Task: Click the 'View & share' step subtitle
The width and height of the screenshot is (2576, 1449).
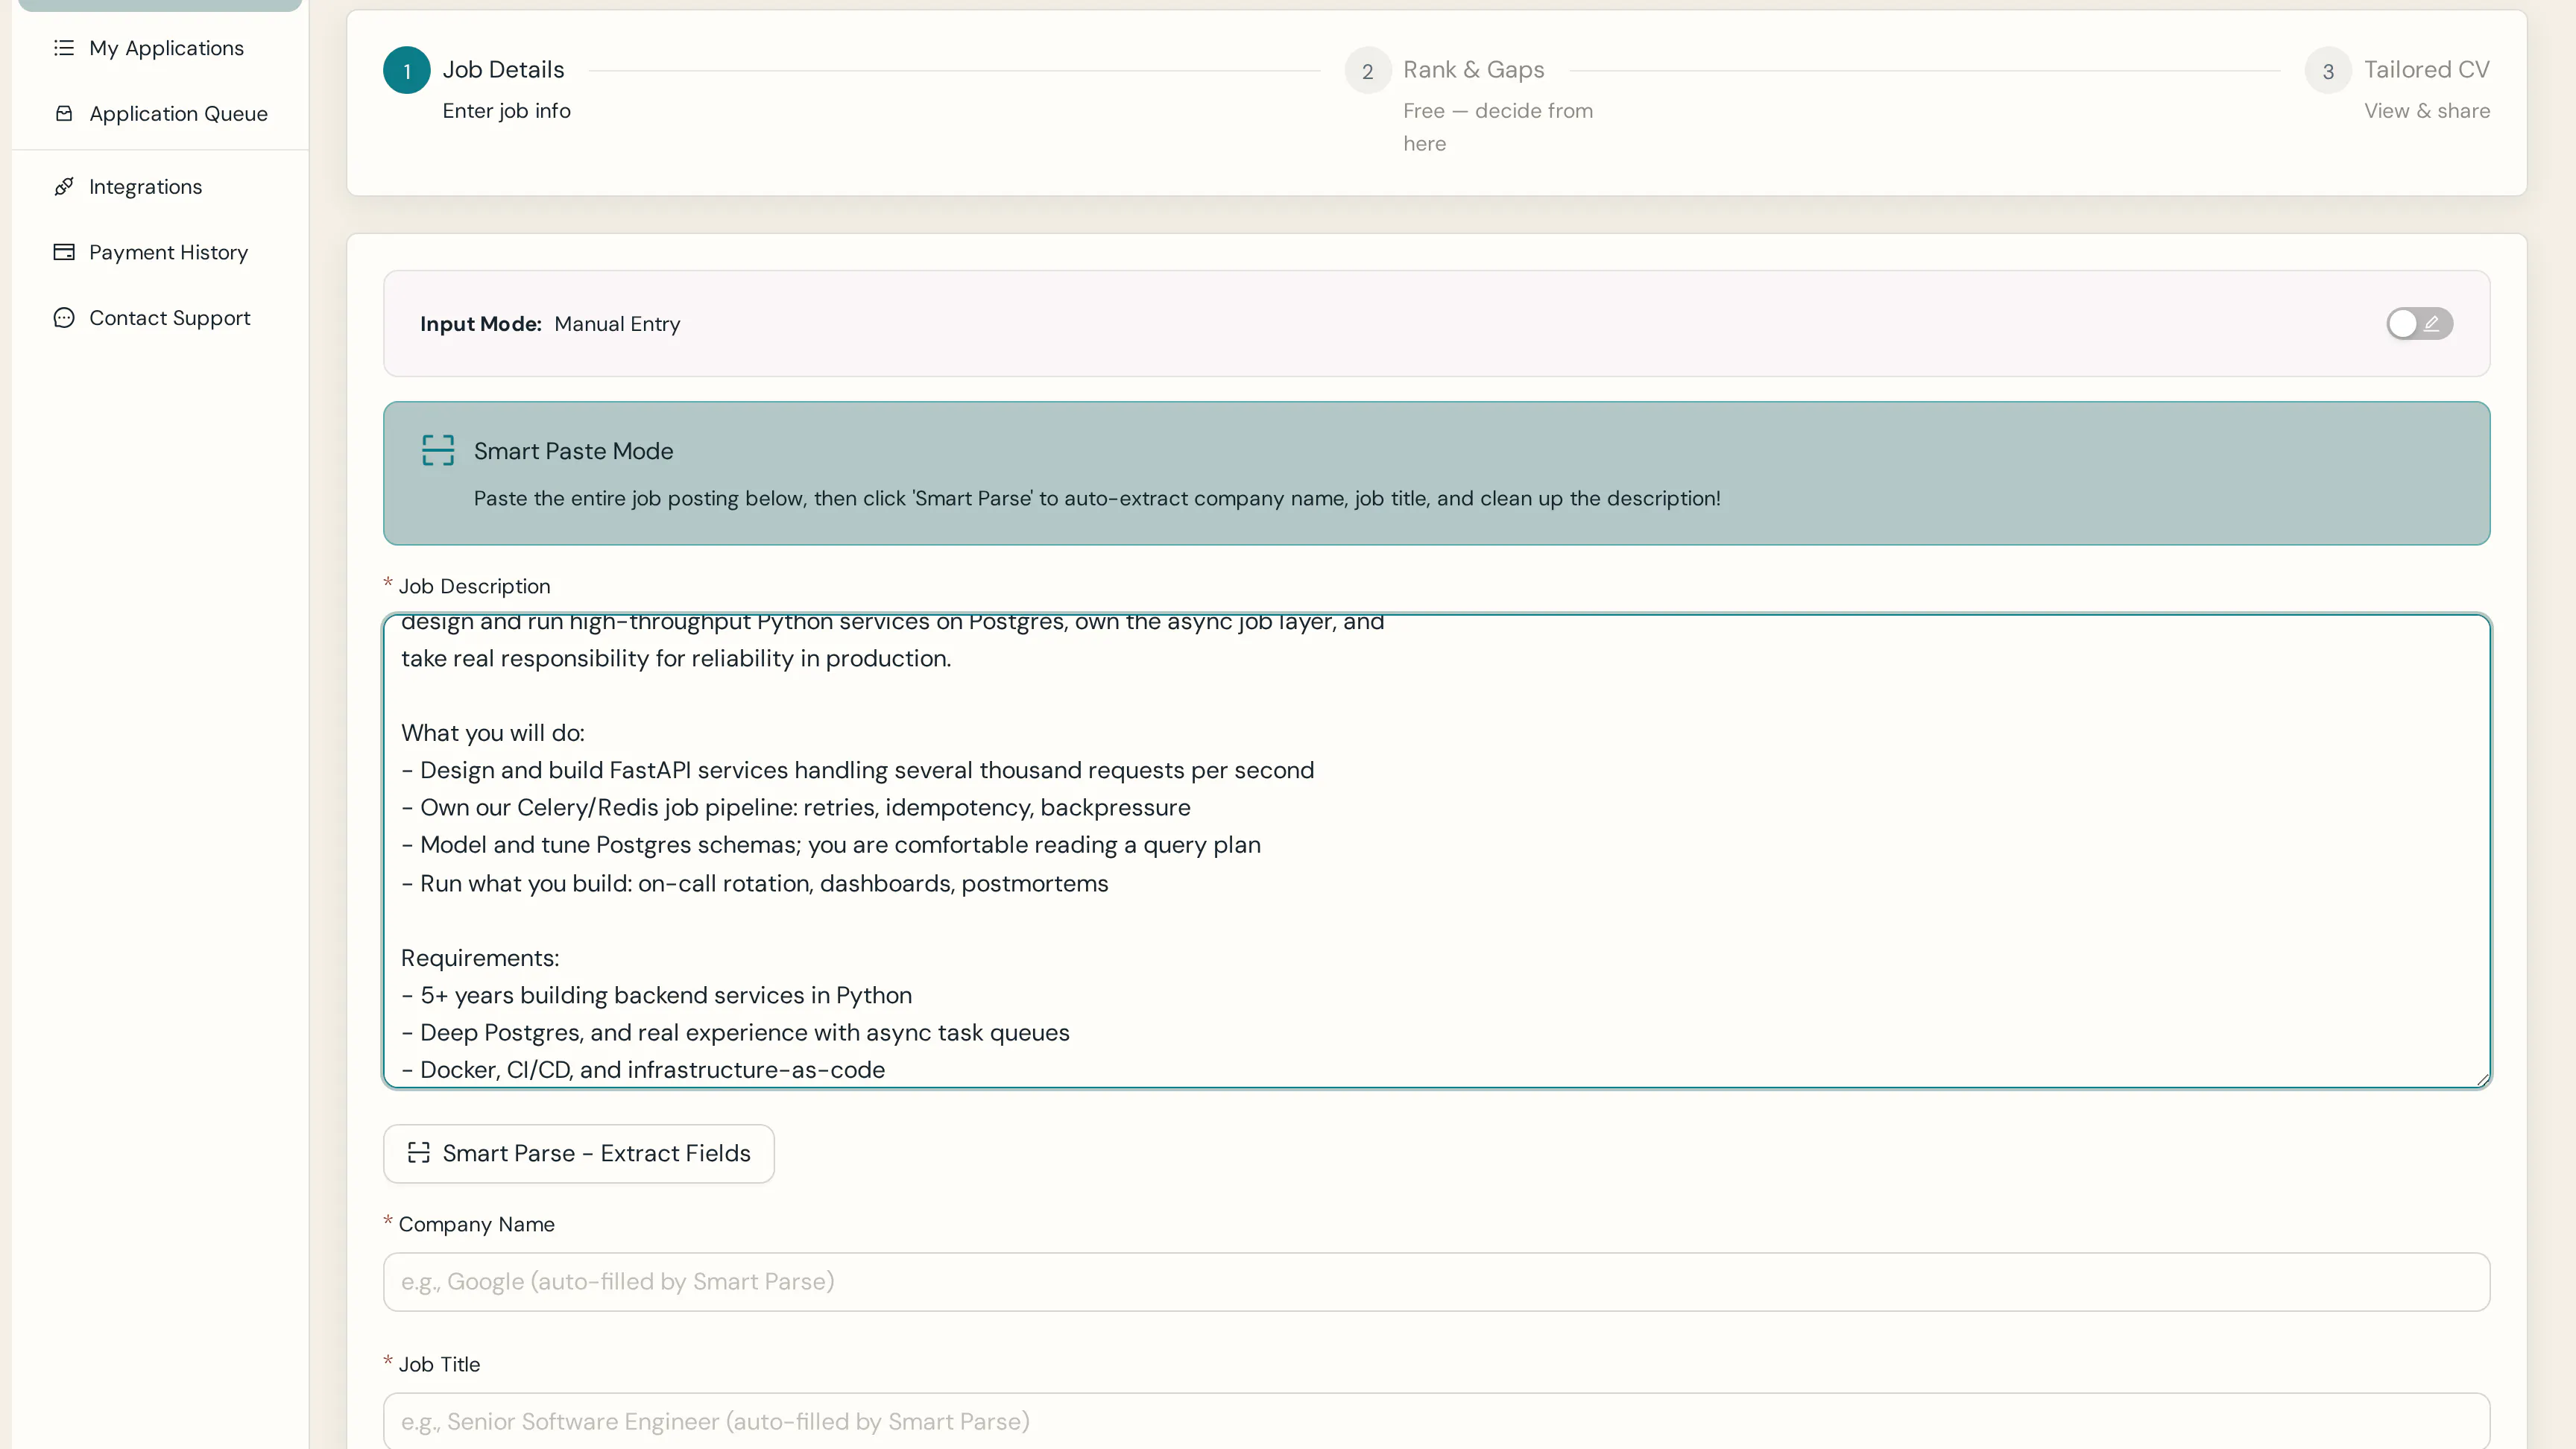Action: [x=2427, y=111]
